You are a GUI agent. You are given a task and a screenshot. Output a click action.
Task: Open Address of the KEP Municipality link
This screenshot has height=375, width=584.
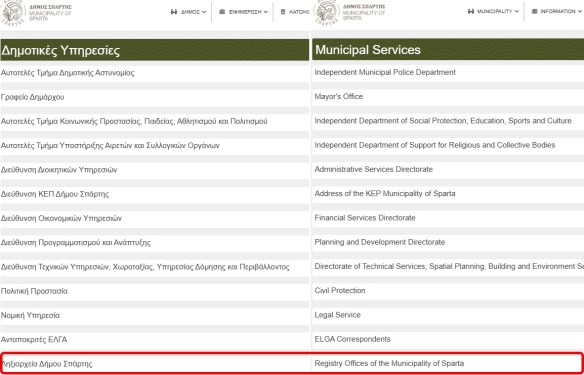coord(385,194)
